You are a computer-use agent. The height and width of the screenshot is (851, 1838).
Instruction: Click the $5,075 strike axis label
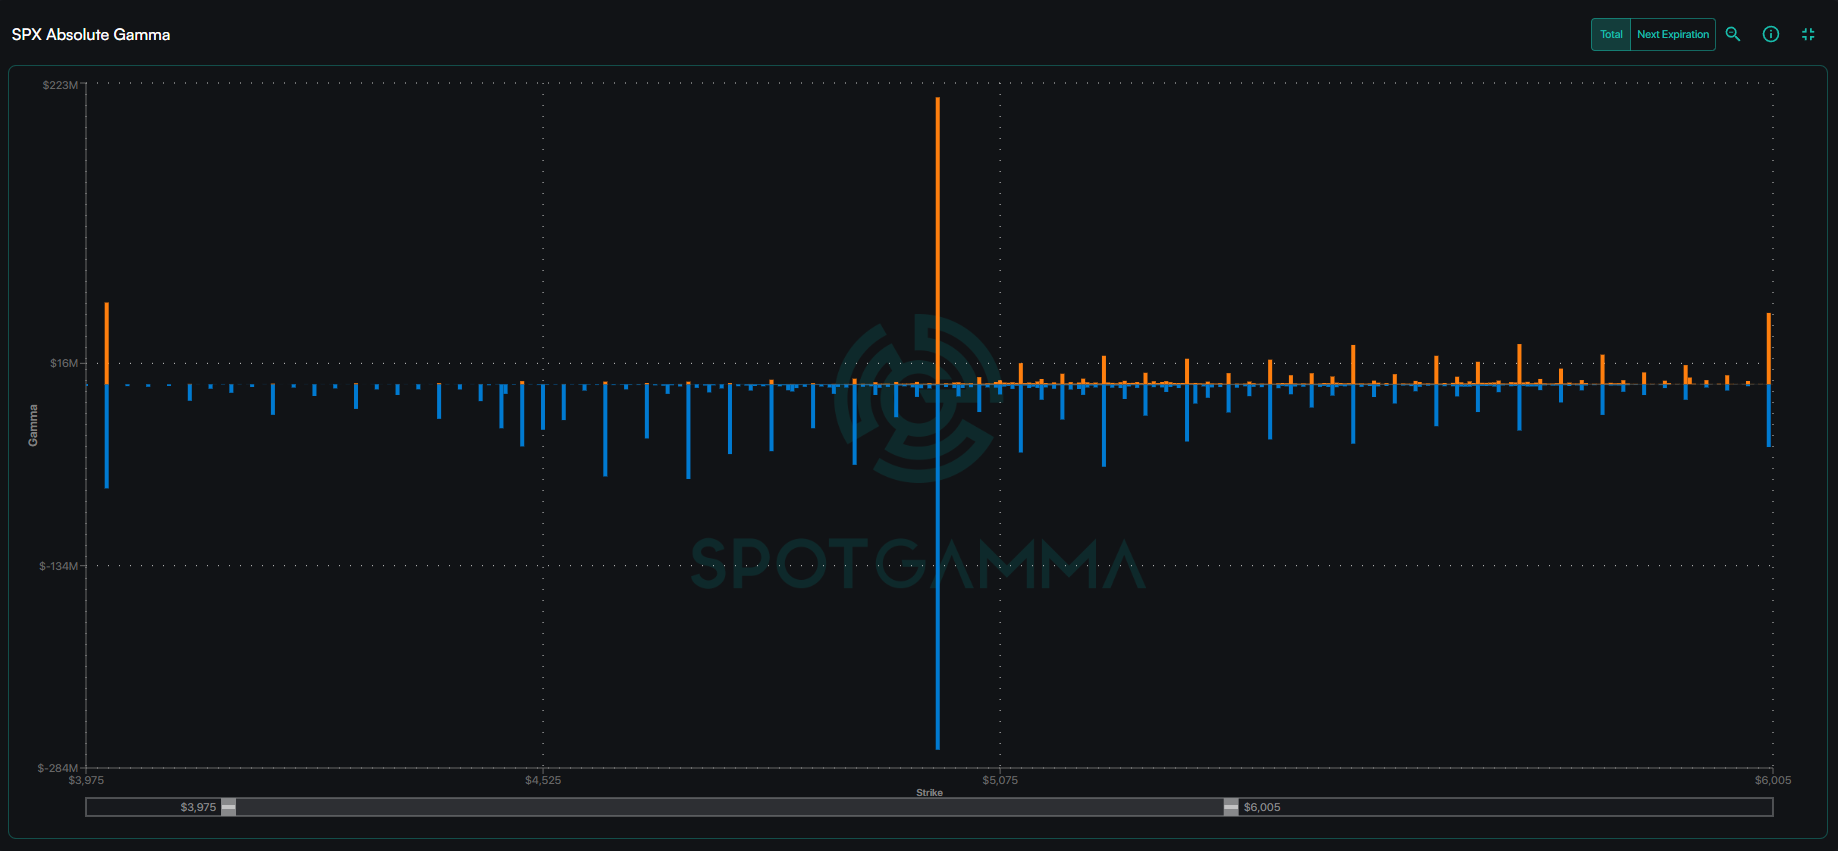(1000, 780)
